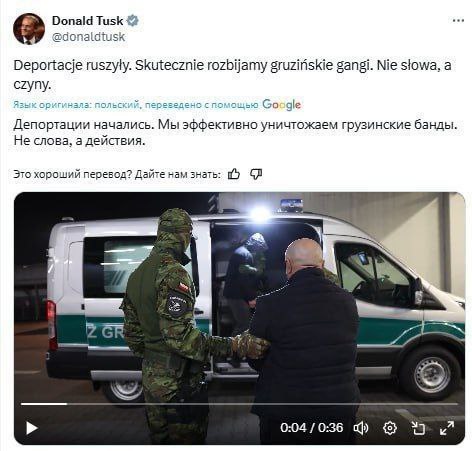Click 'Это хороший перевод?' feedback prompt
The image size is (472, 451).
pos(73,174)
